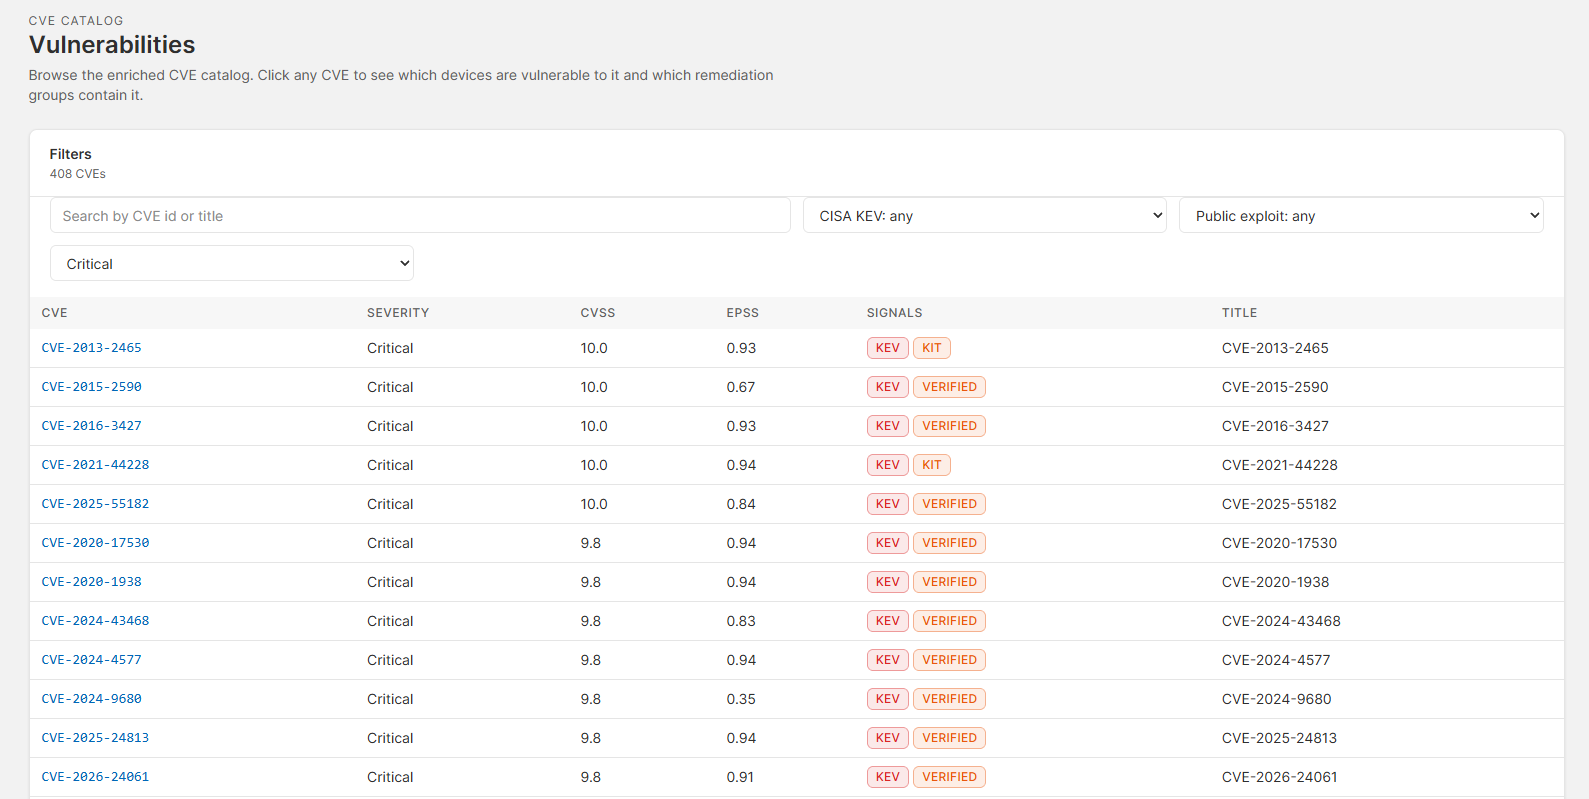Select the 10.0 CVSS score for CVE-2013-2465
This screenshot has height=799, width=1589.
point(594,348)
